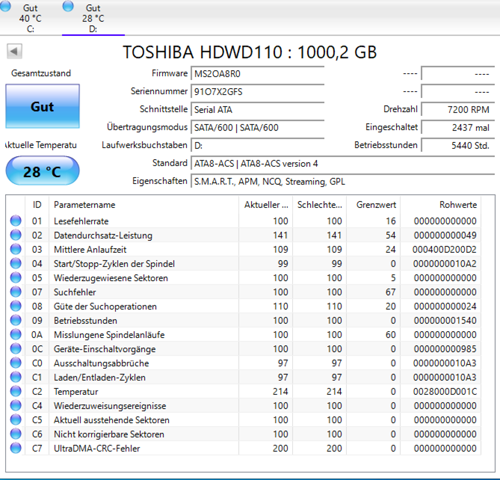Select the Laden/Entladen-Zyklen parameter name
The image size is (500, 480).
click(x=99, y=377)
